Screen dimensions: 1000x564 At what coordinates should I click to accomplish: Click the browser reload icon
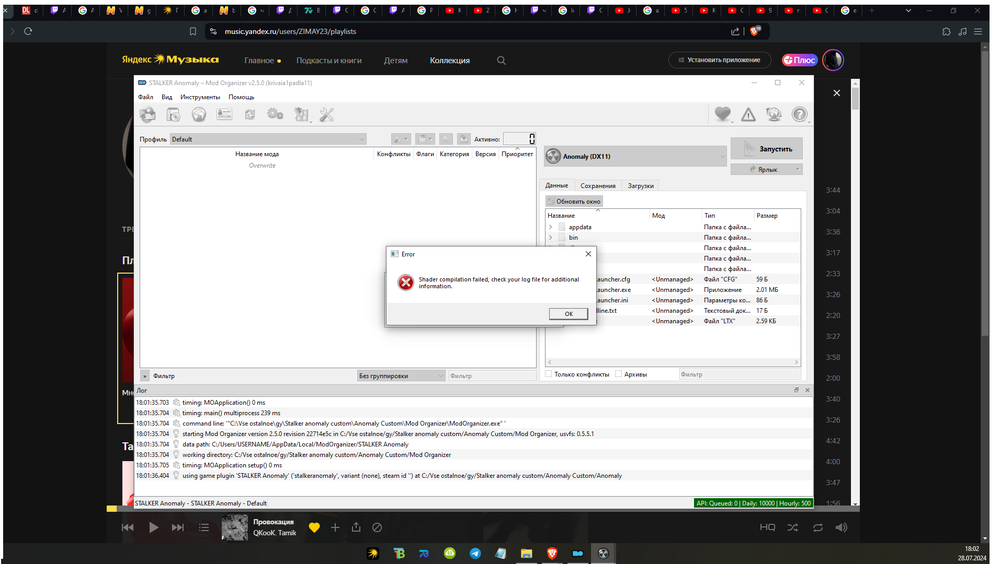point(28,31)
